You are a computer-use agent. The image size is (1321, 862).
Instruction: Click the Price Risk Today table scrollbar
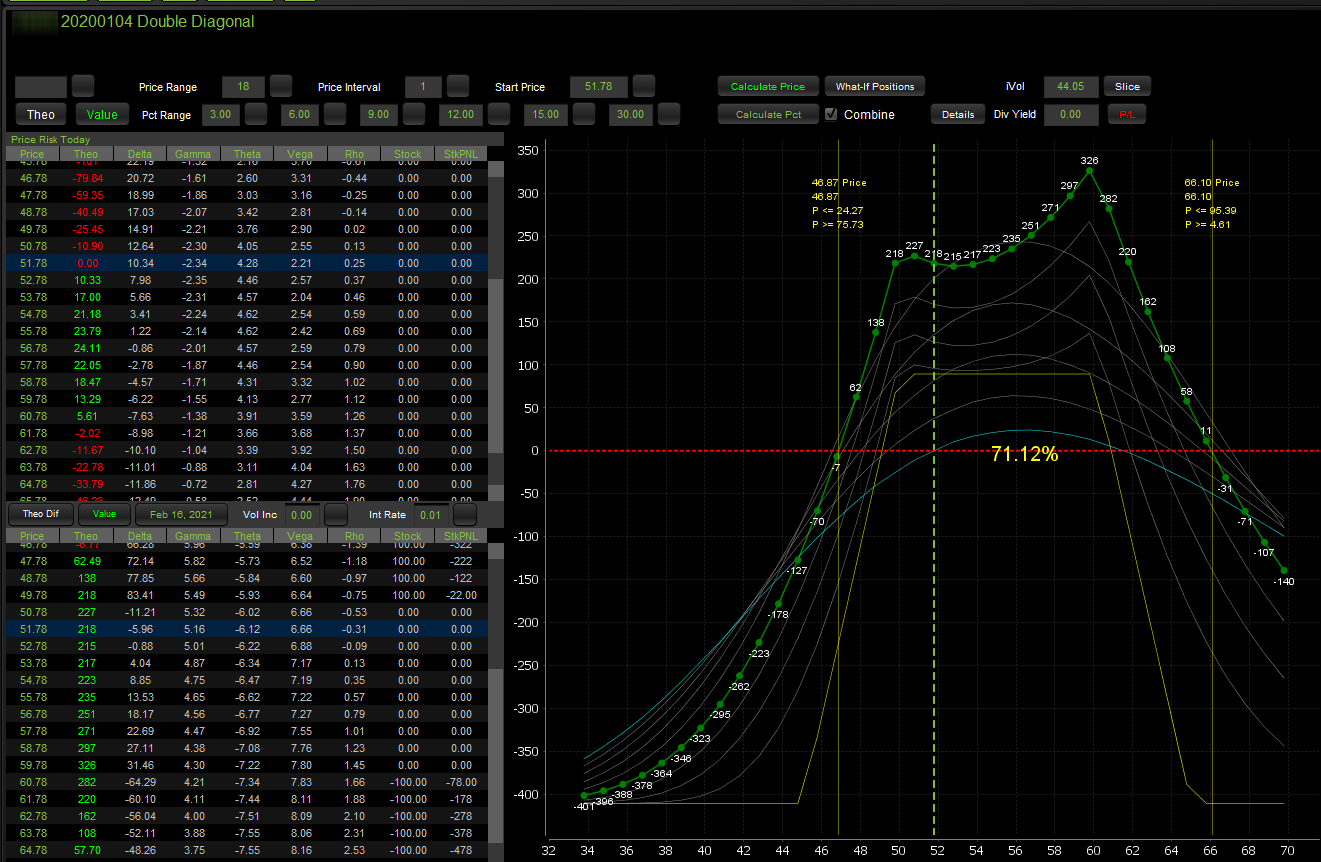point(495,330)
